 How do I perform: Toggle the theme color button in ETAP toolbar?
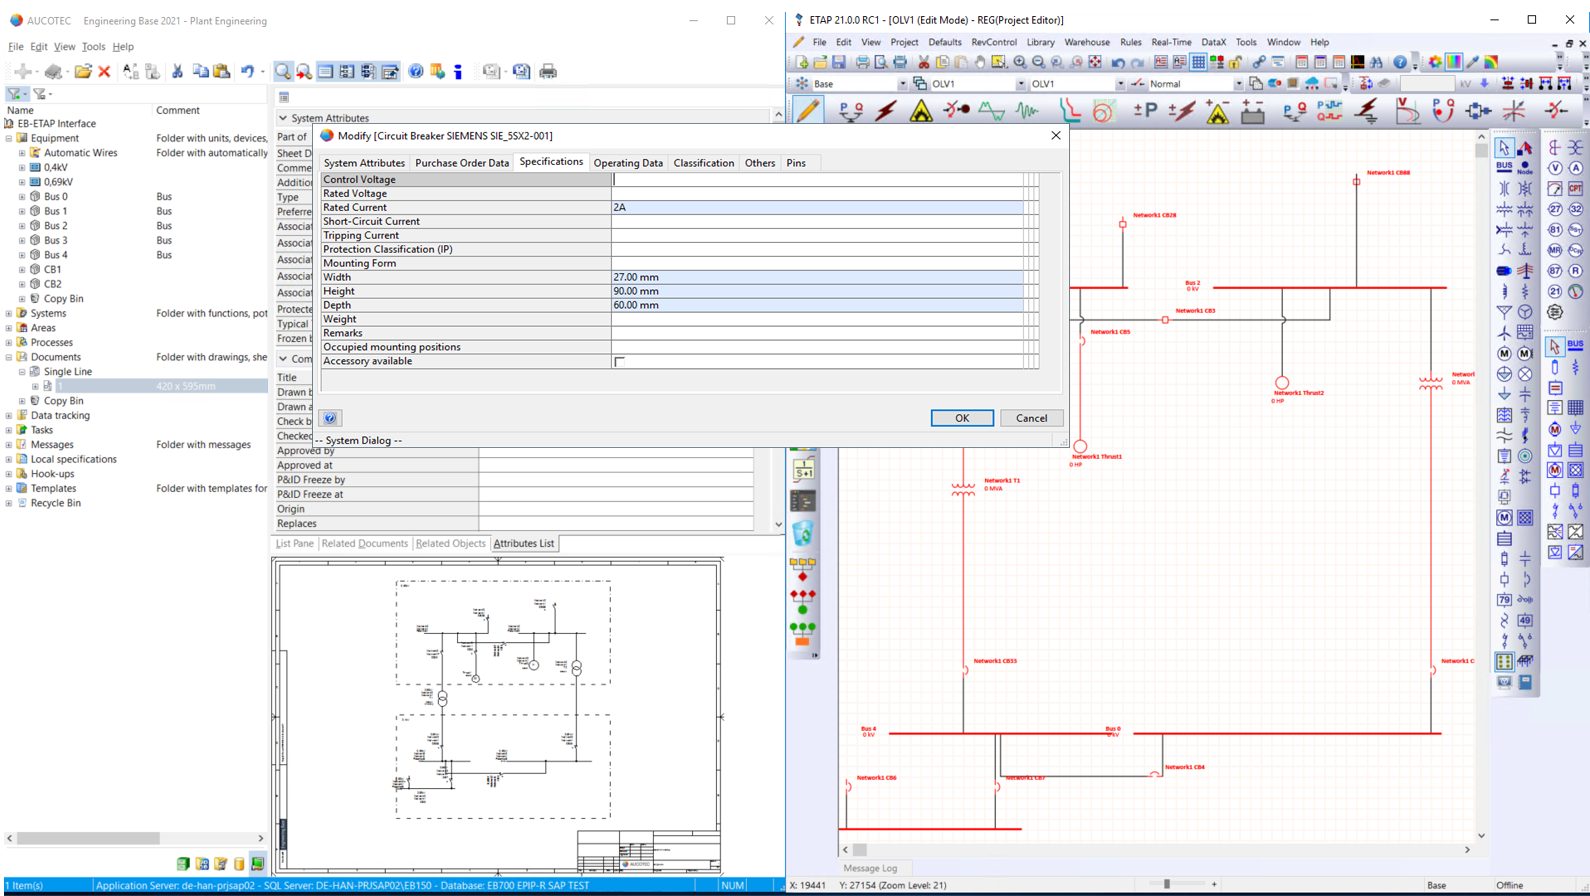click(1453, 62)
